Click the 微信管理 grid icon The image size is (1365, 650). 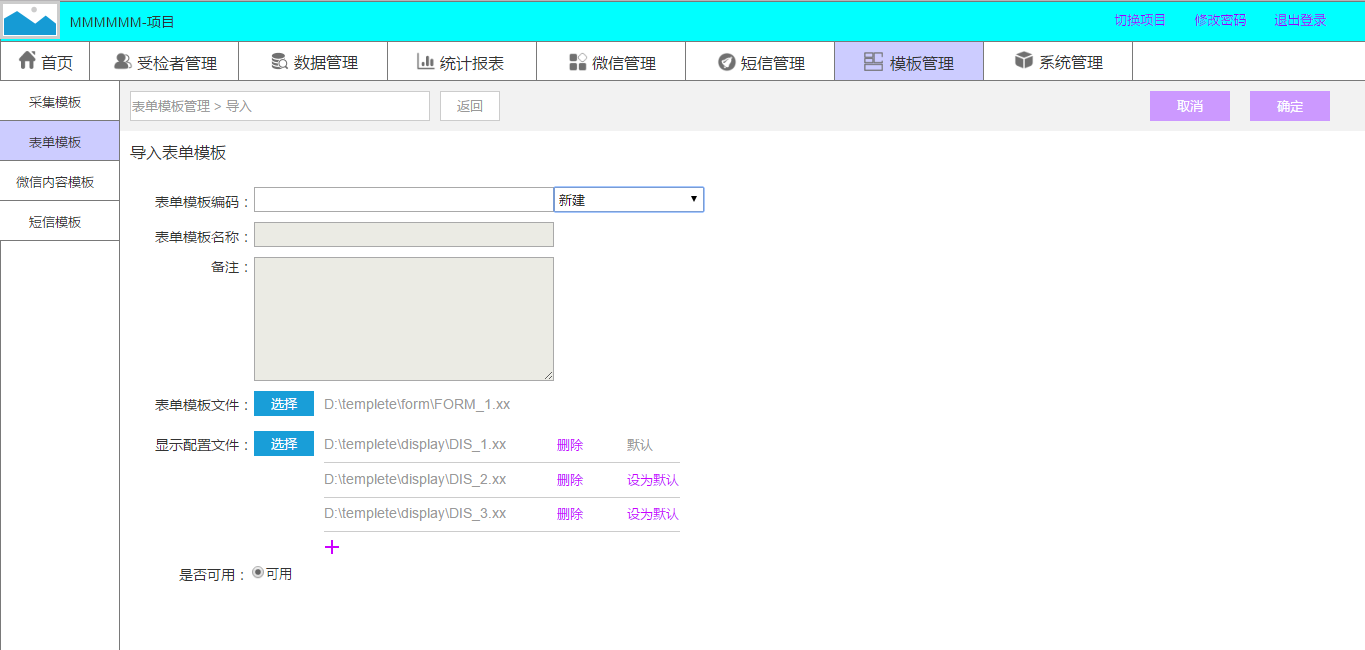[x=577, y=62]
